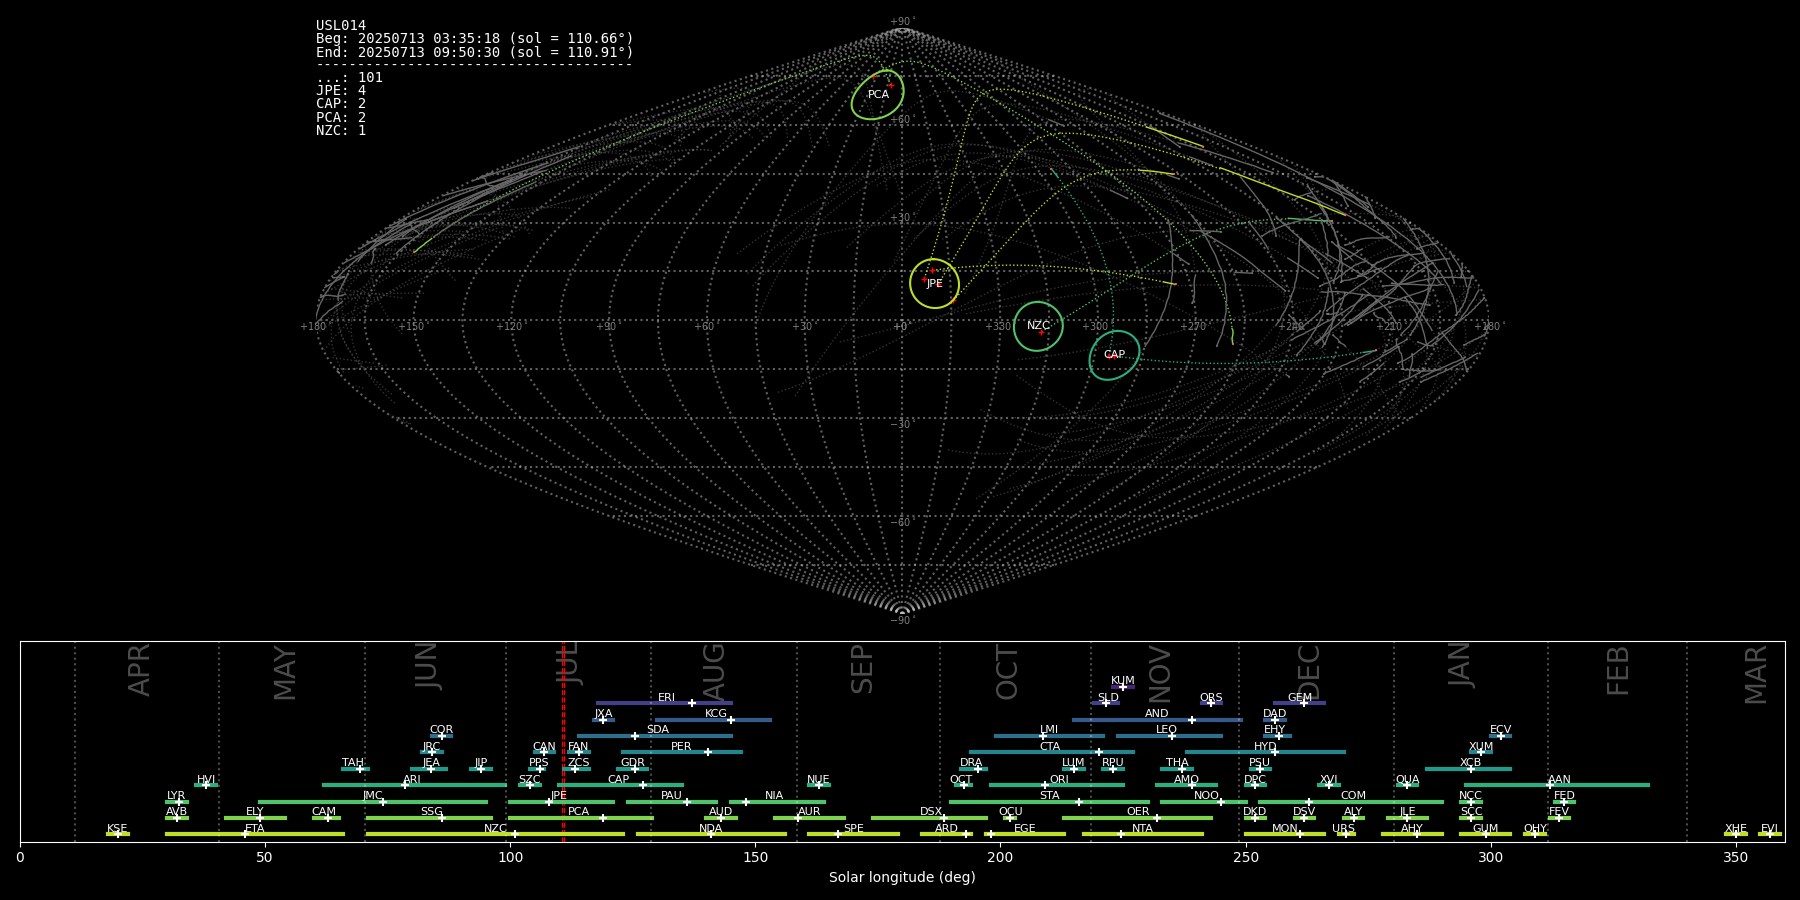
Task: Click the GEM shower label in timeline
Action: point(1300,698)
